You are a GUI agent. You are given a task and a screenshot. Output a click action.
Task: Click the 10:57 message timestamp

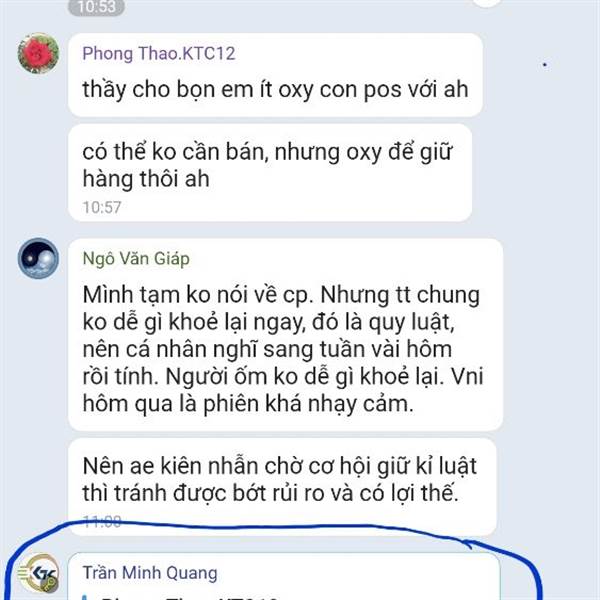coord(102,207)
